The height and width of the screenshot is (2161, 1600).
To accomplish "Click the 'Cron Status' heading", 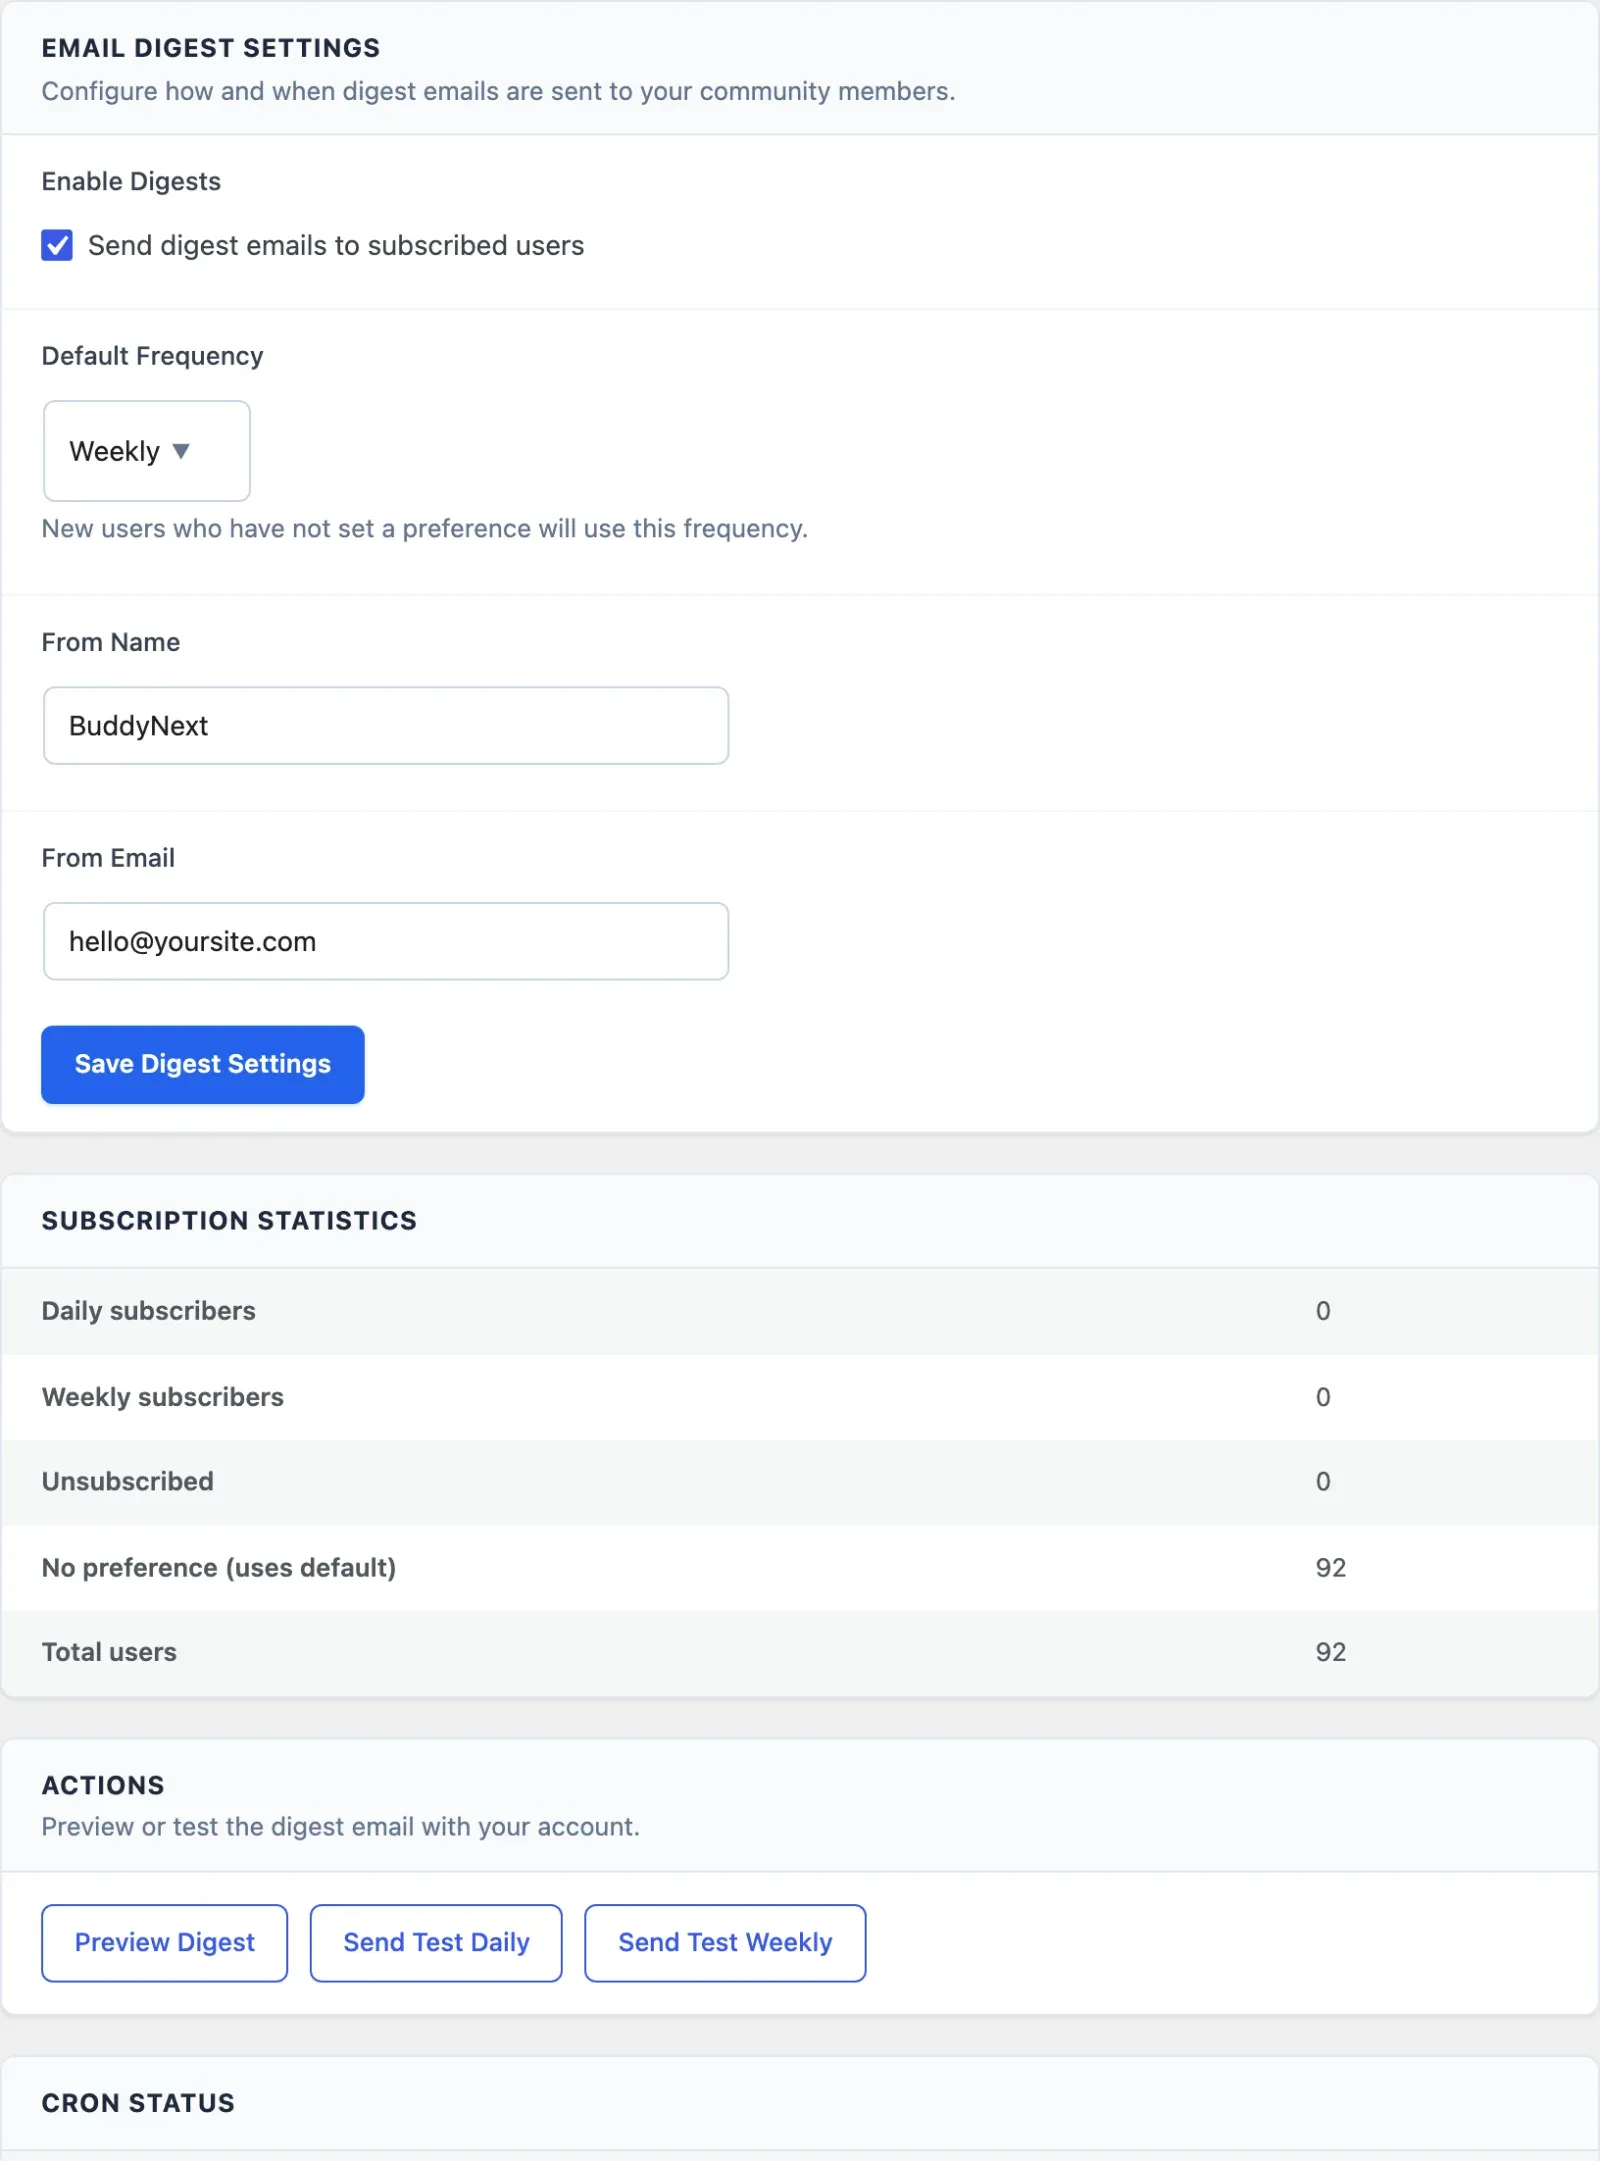I will (x=138, y=2103).
